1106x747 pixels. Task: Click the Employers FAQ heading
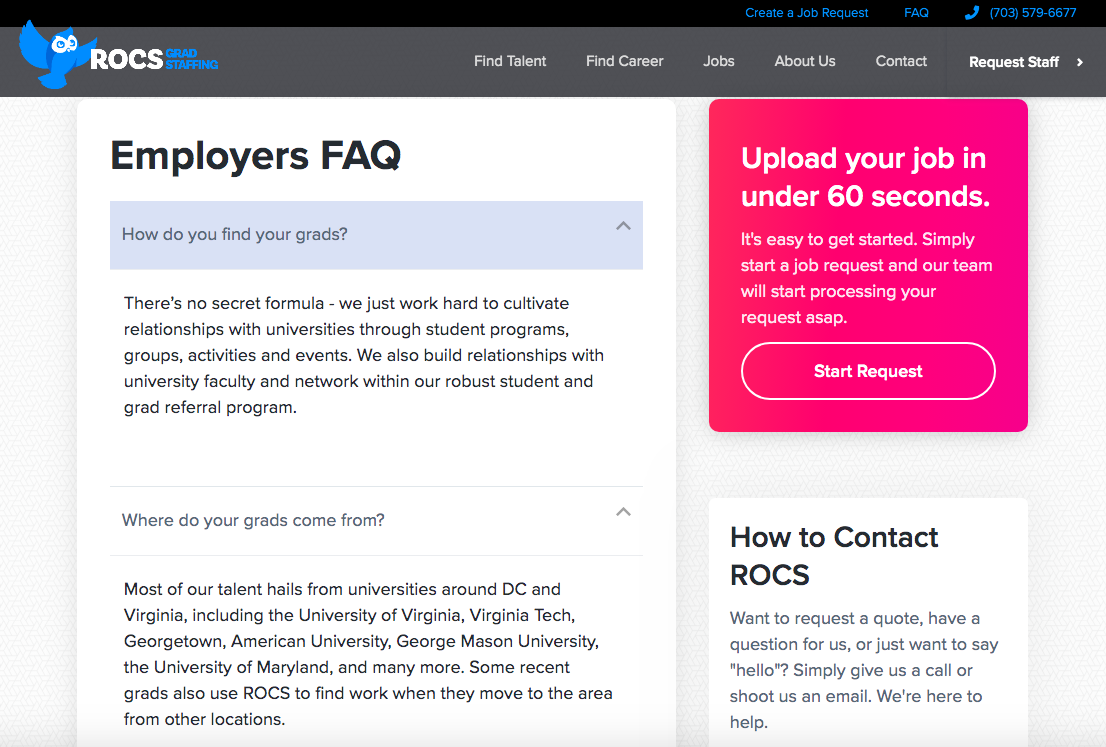coord(255,155)
